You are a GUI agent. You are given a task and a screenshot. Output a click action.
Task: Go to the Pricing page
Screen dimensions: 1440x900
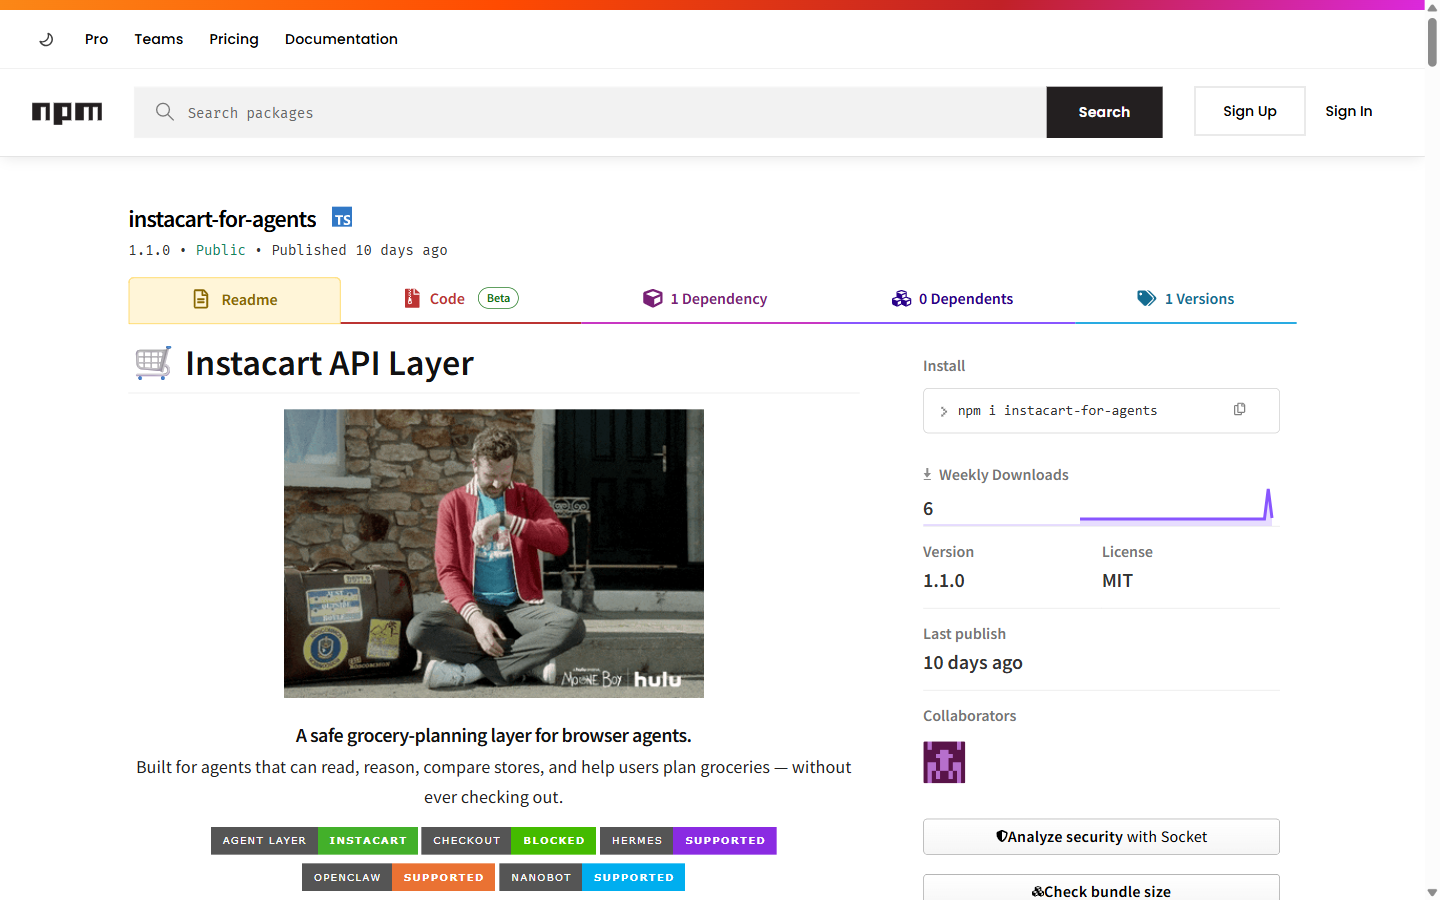click(234, 39)
